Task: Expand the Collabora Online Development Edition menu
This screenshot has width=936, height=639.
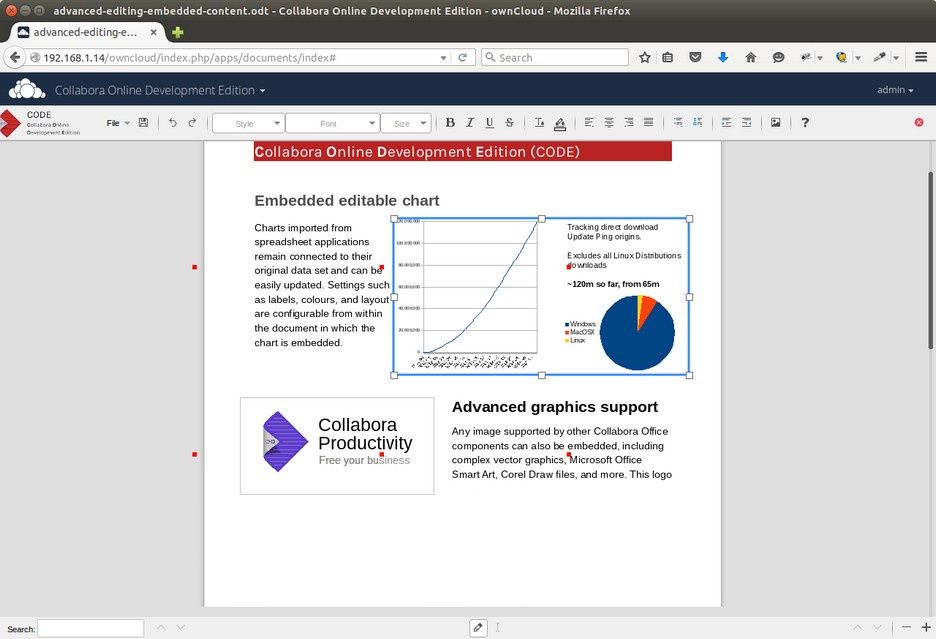Action: pyautogui.click(x=160, y=90)
